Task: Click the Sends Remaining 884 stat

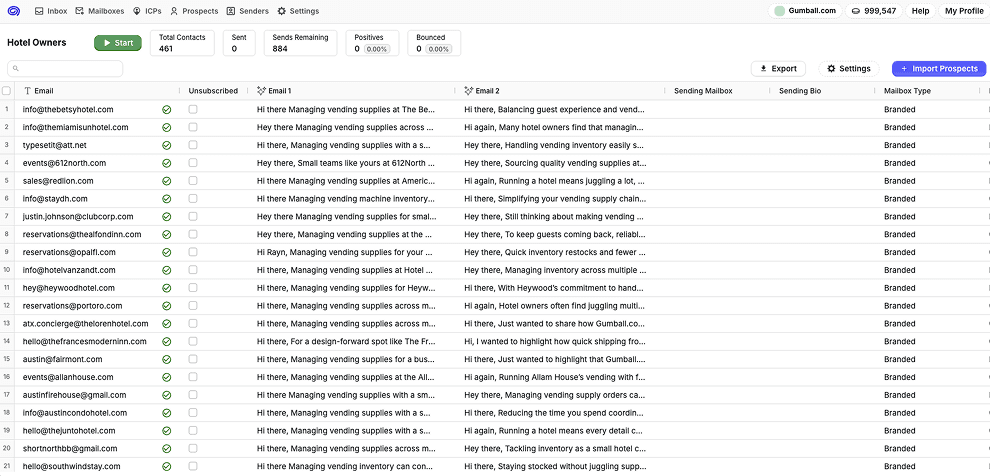Action: tap(301, 43)
